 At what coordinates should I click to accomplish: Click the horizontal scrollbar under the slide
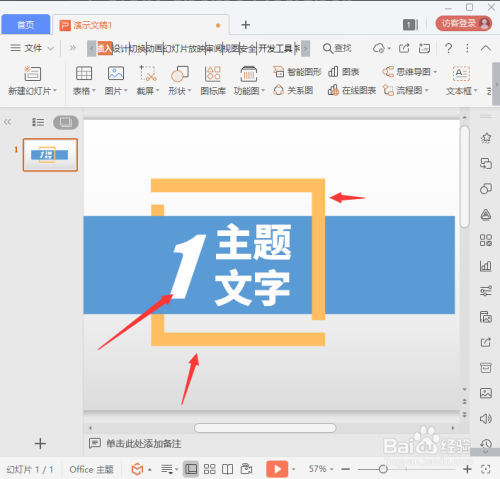pyautogui.click(x=265, y=428)
